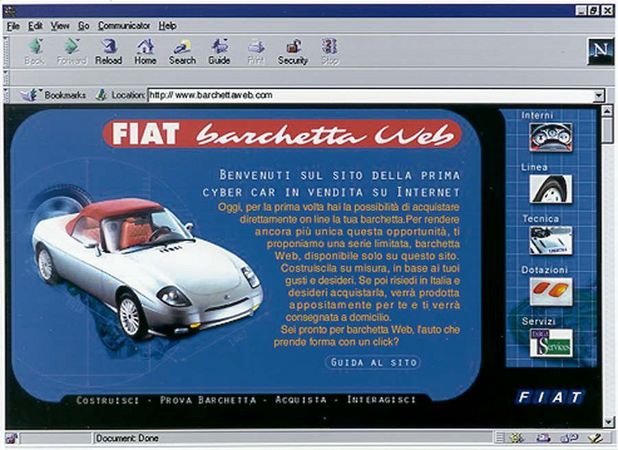The height and width of the screenshot is (450, 618).
Task: Expand the Location URL dropdown arrow
Action: tap(599, 96)
